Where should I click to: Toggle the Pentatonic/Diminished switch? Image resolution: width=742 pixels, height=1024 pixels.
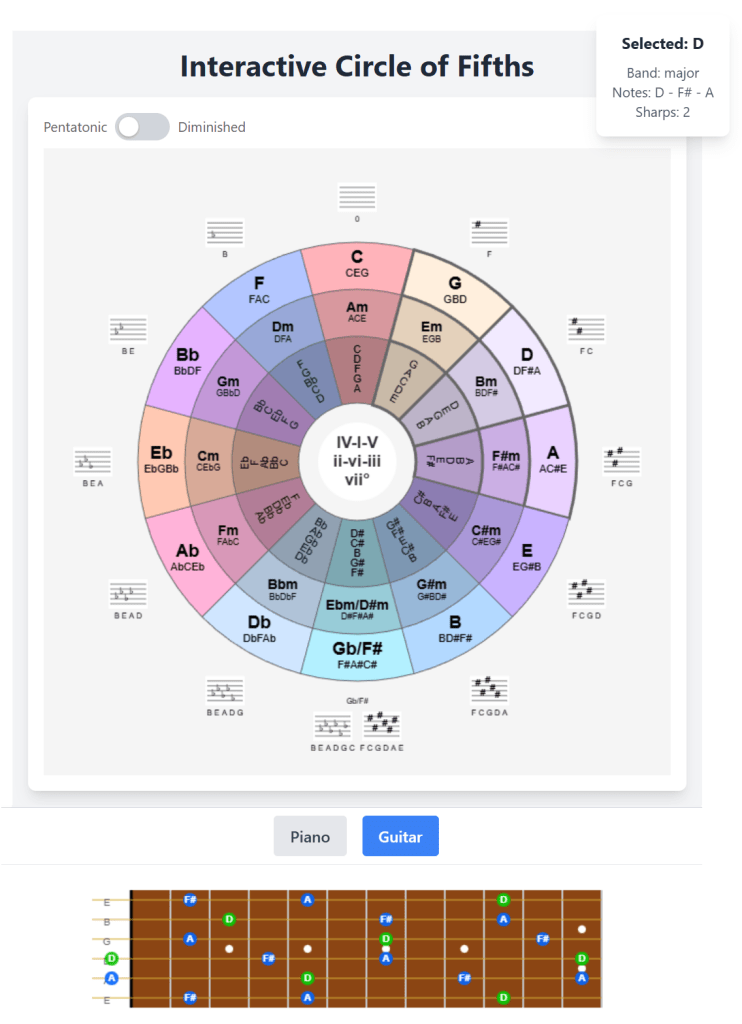point(142,127)
